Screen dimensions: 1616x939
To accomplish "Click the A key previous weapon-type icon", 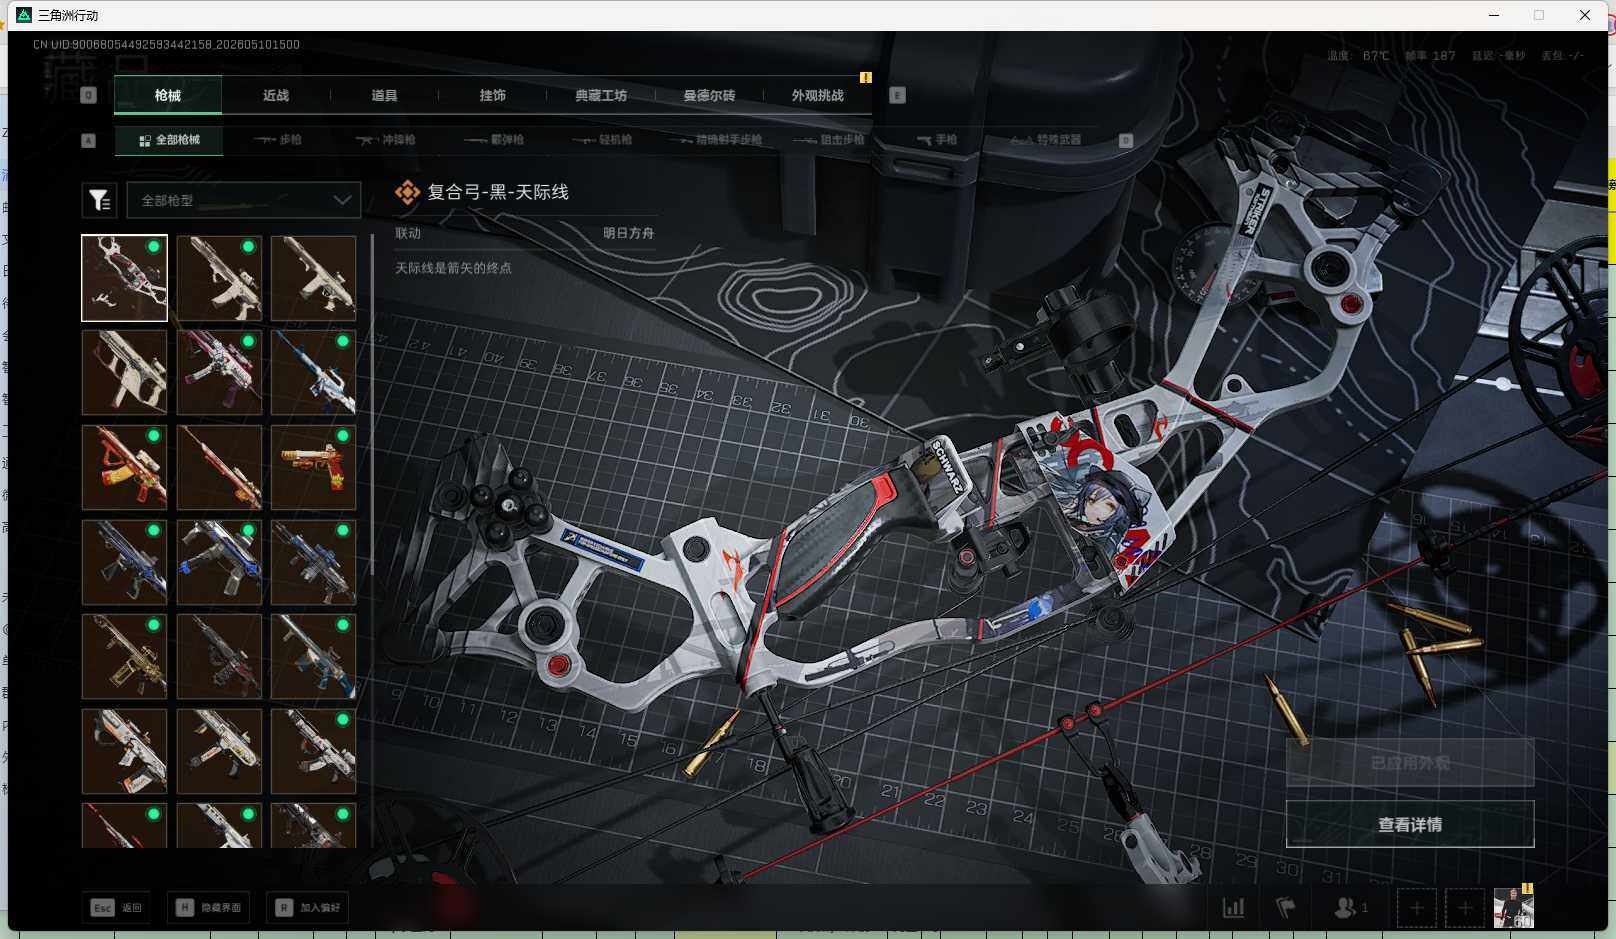I will (88, 140).
